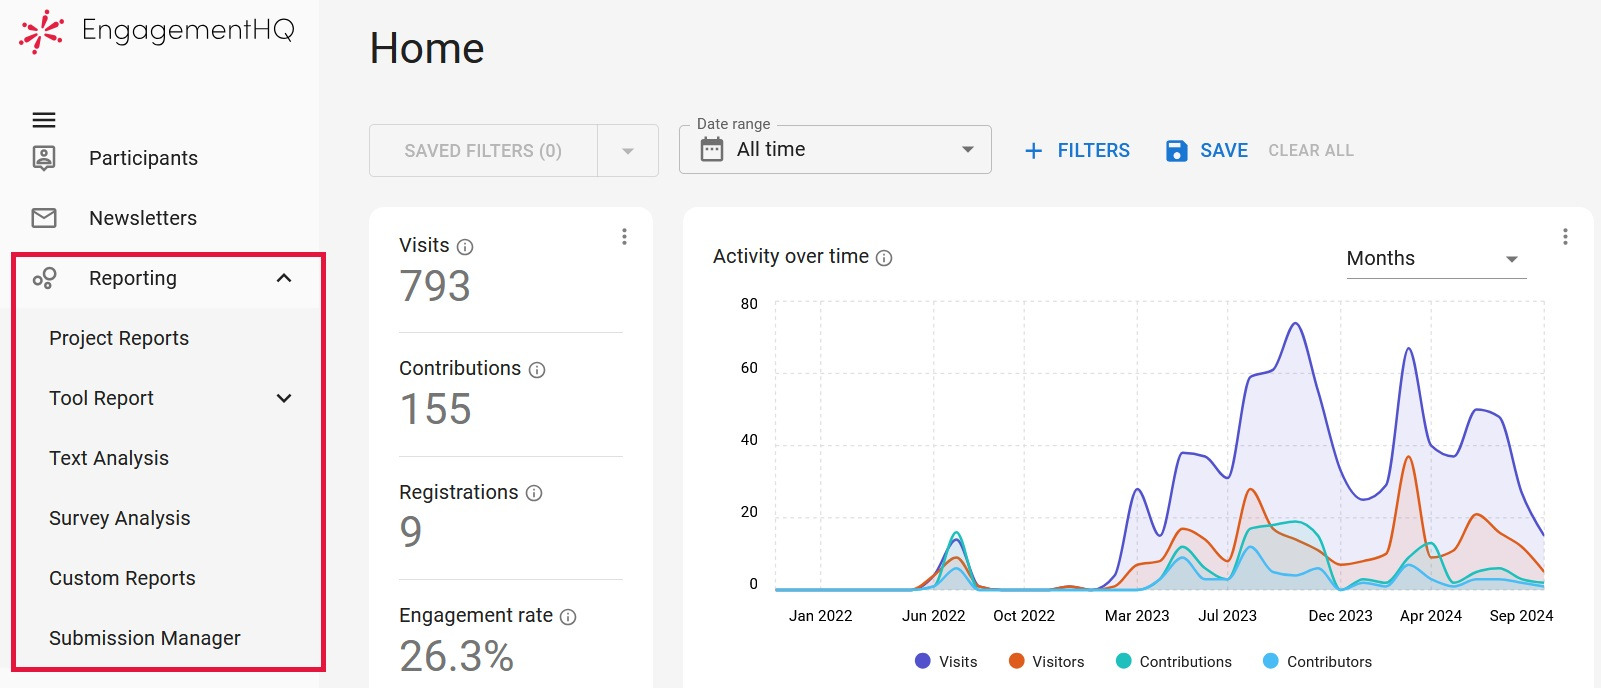Click the plus icon beside FILTERS
This screenshot has width=1601, height=688.
tap(1034, 151)
